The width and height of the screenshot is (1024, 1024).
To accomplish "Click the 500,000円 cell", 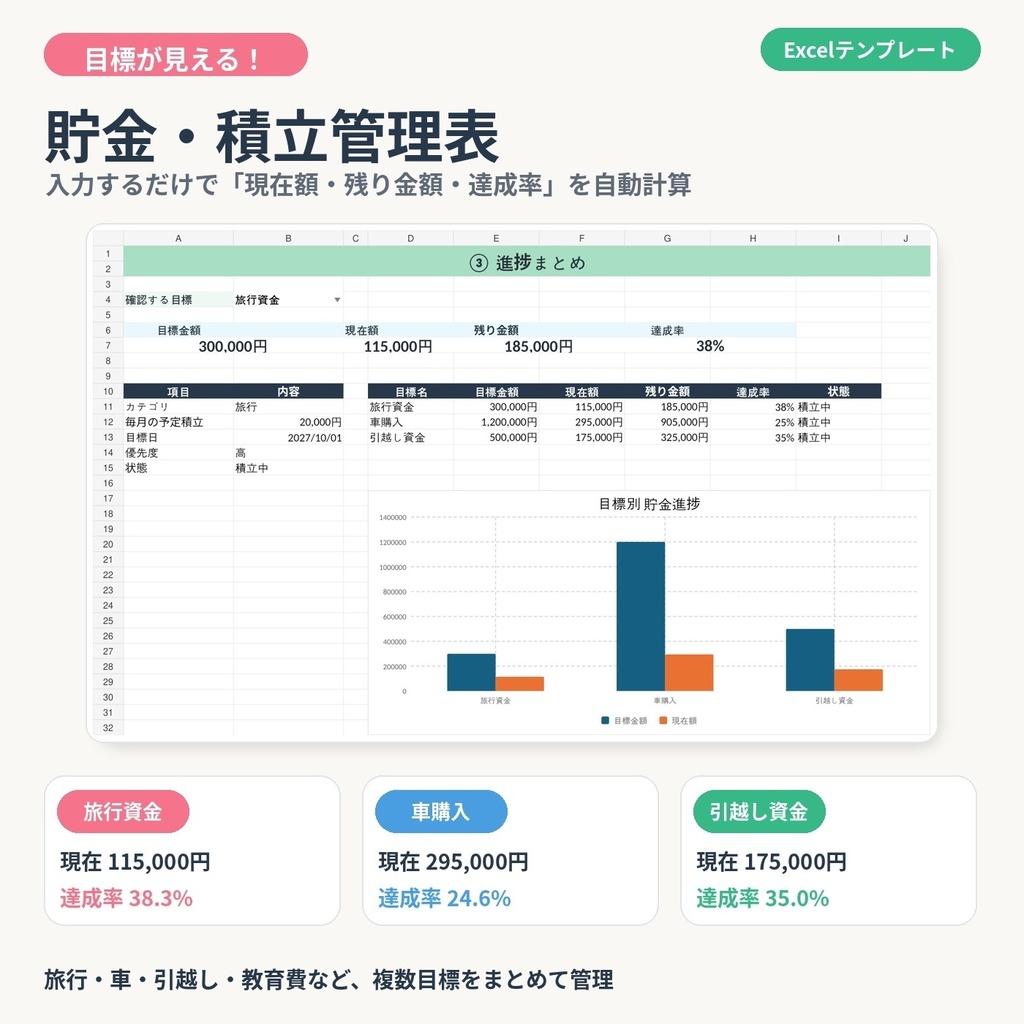I will tap(496, 438).
